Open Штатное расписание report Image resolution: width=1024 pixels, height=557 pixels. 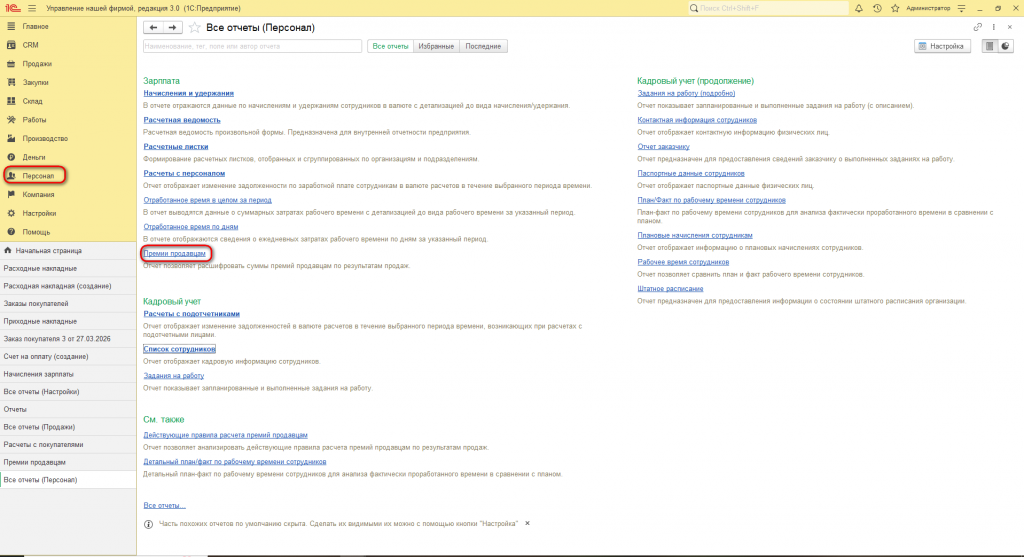670,289
